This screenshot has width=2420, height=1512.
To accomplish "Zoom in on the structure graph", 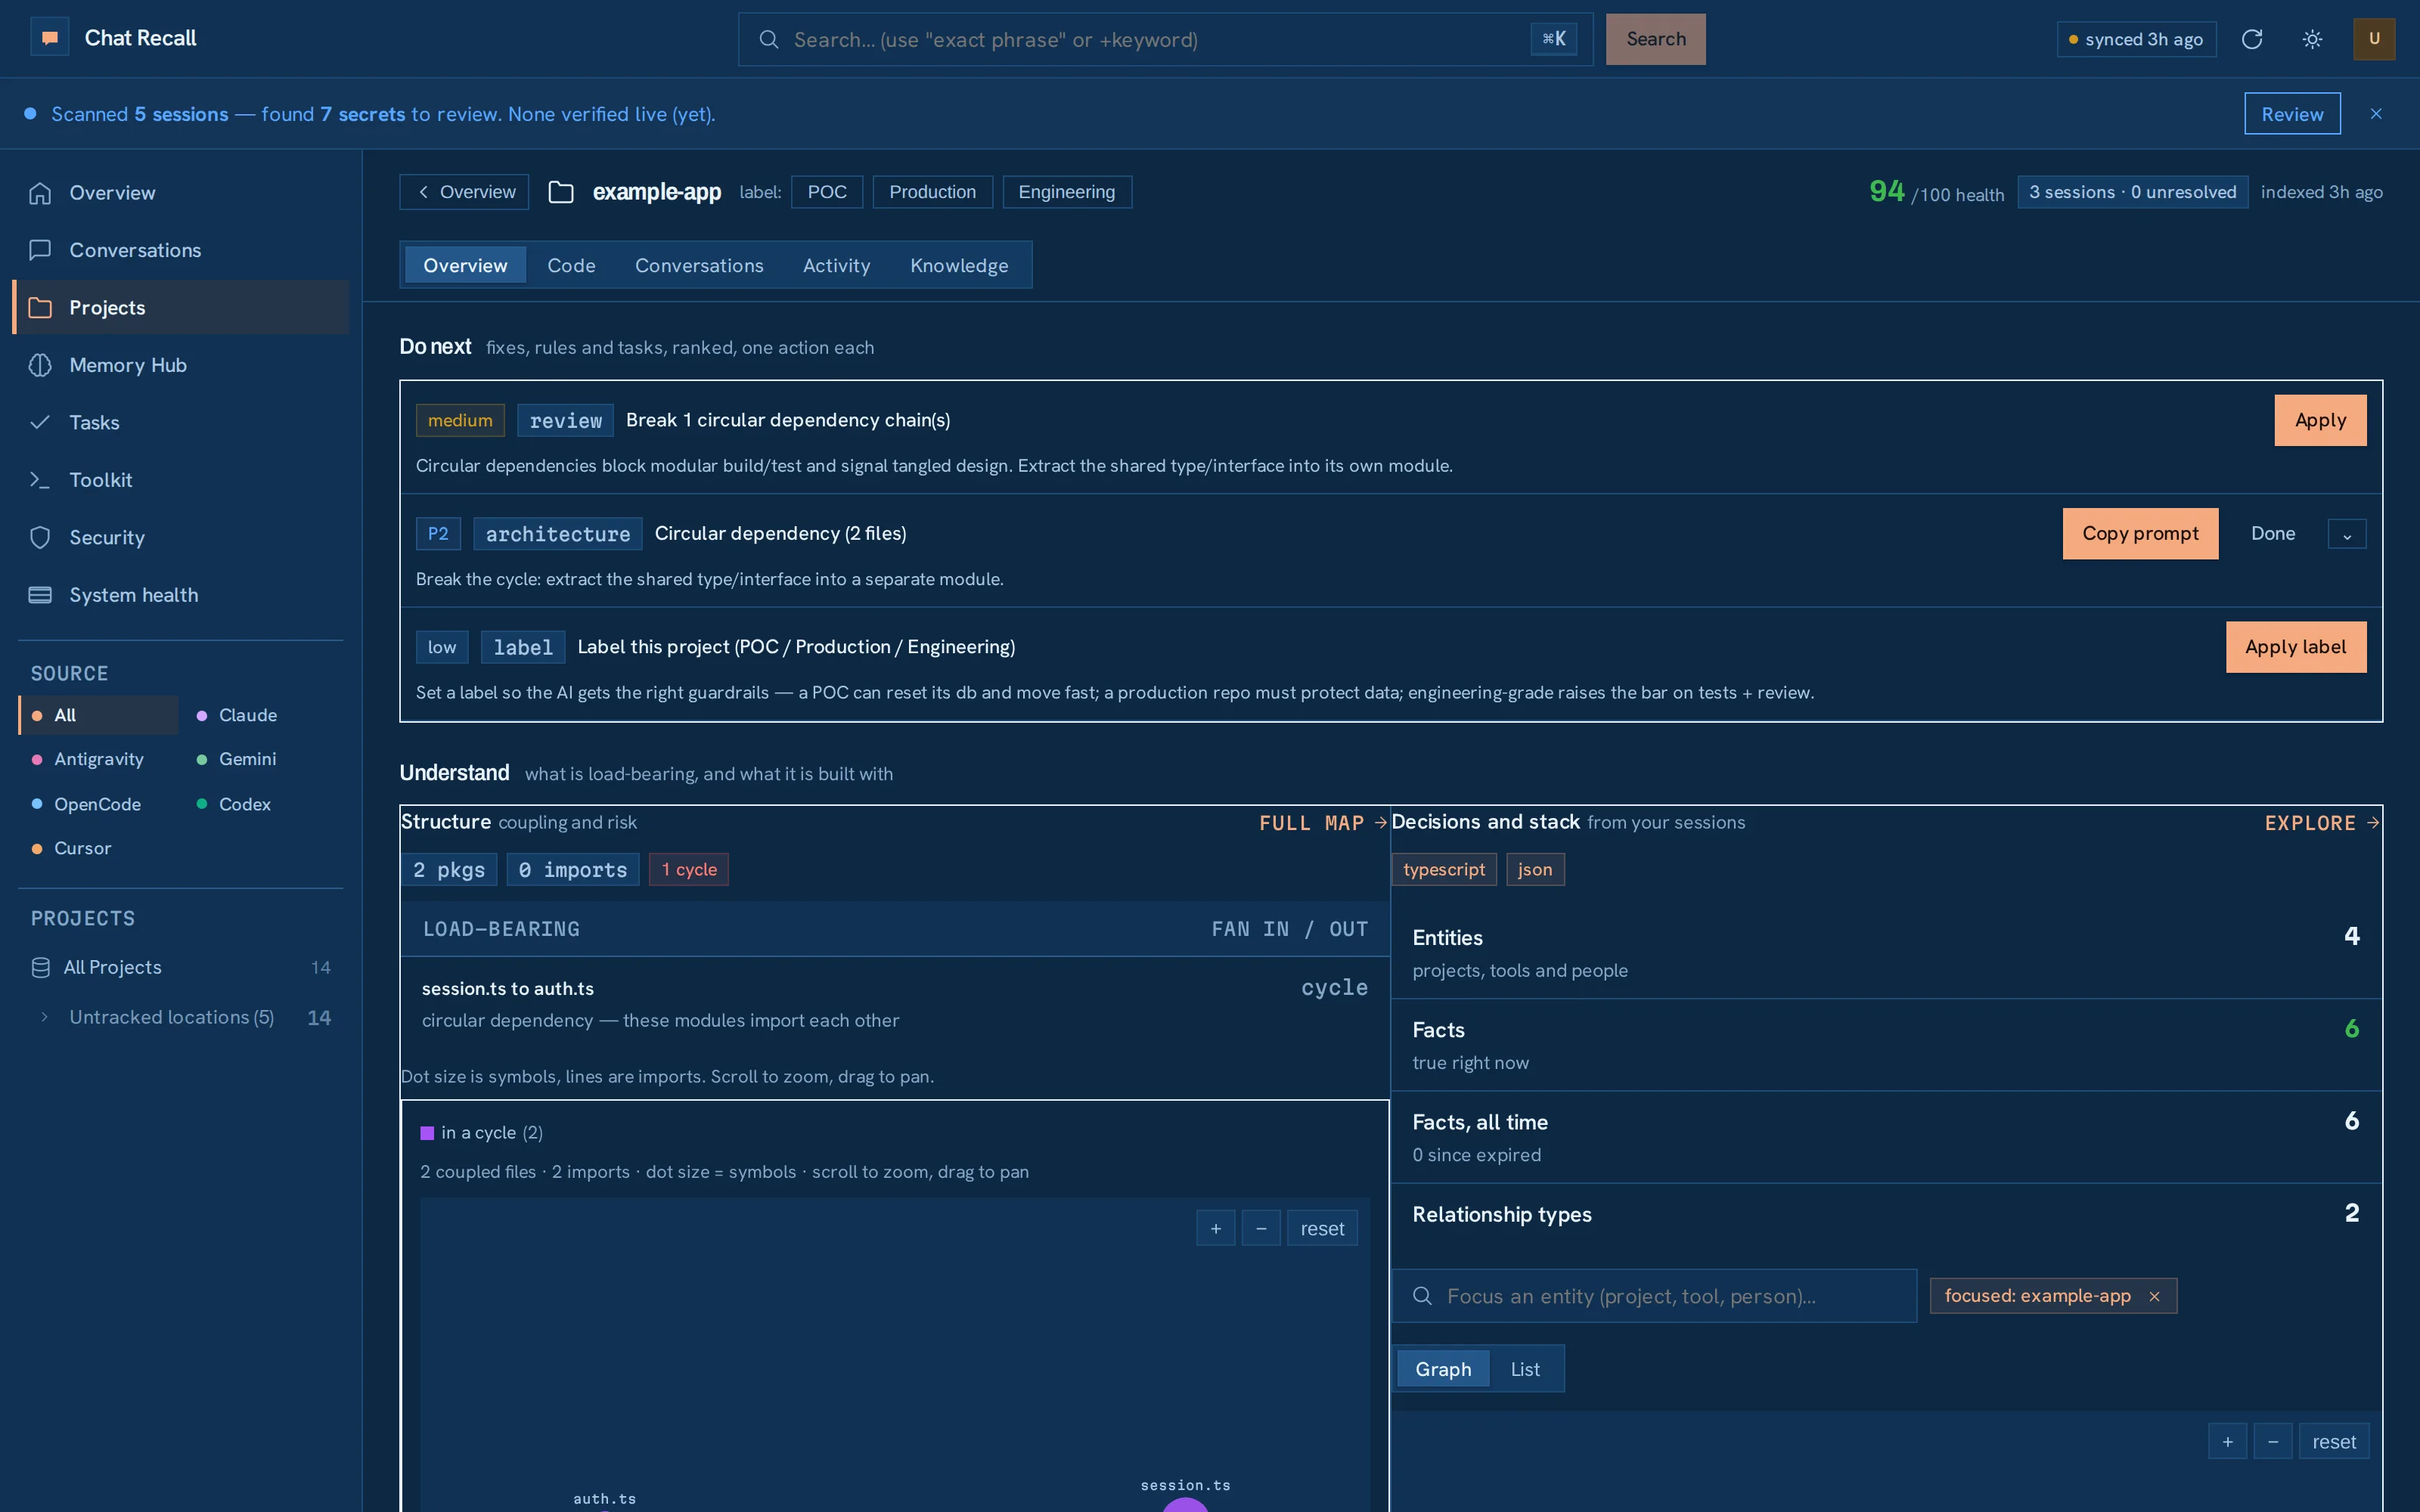I will pyautogui.click(x=1216, y=1228).
